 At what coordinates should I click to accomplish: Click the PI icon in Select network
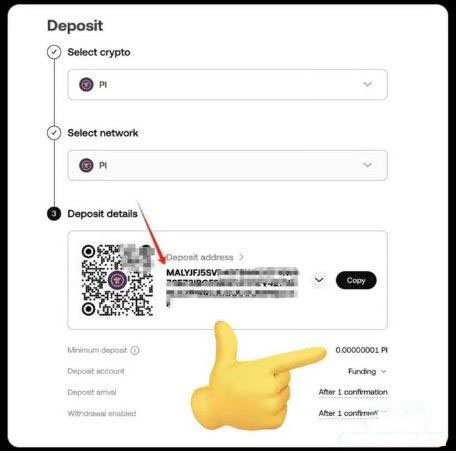coord(86,165)
